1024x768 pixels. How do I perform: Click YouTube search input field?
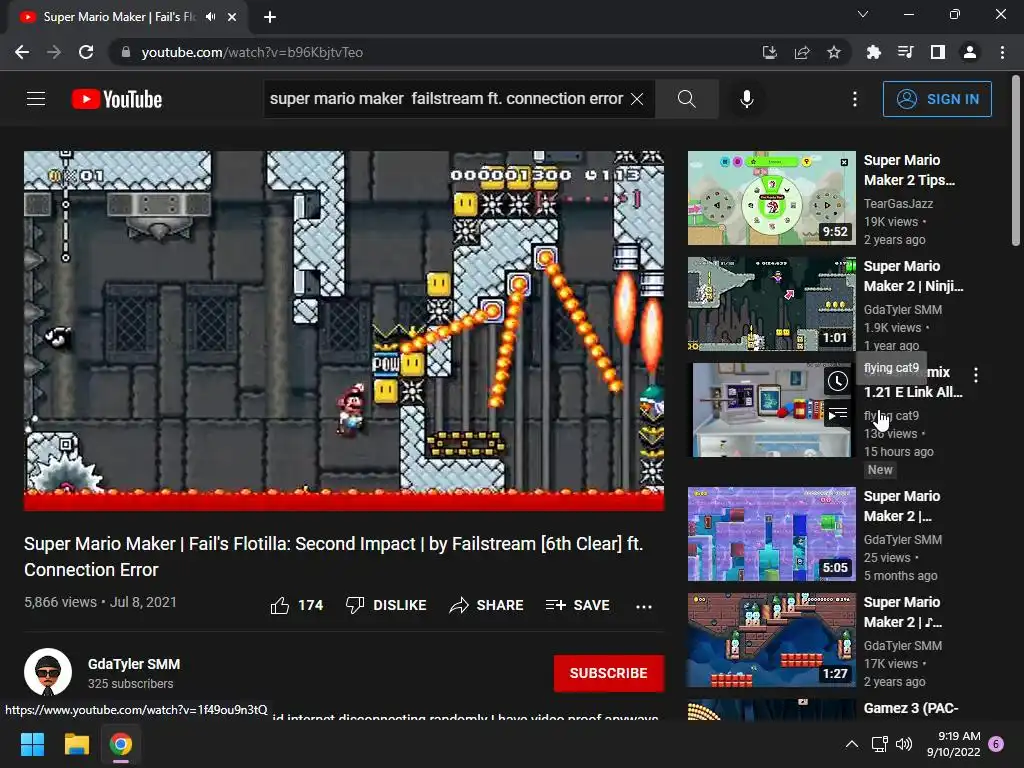click(446, 99)
